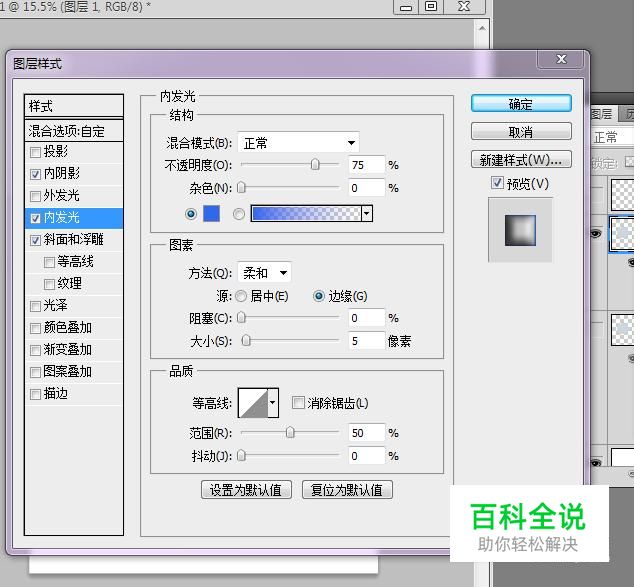Toggle bottom layer's eye visibility icon
Image resolution: width=634 pixels, height=587 pixels.
click(x=596, y=462)
